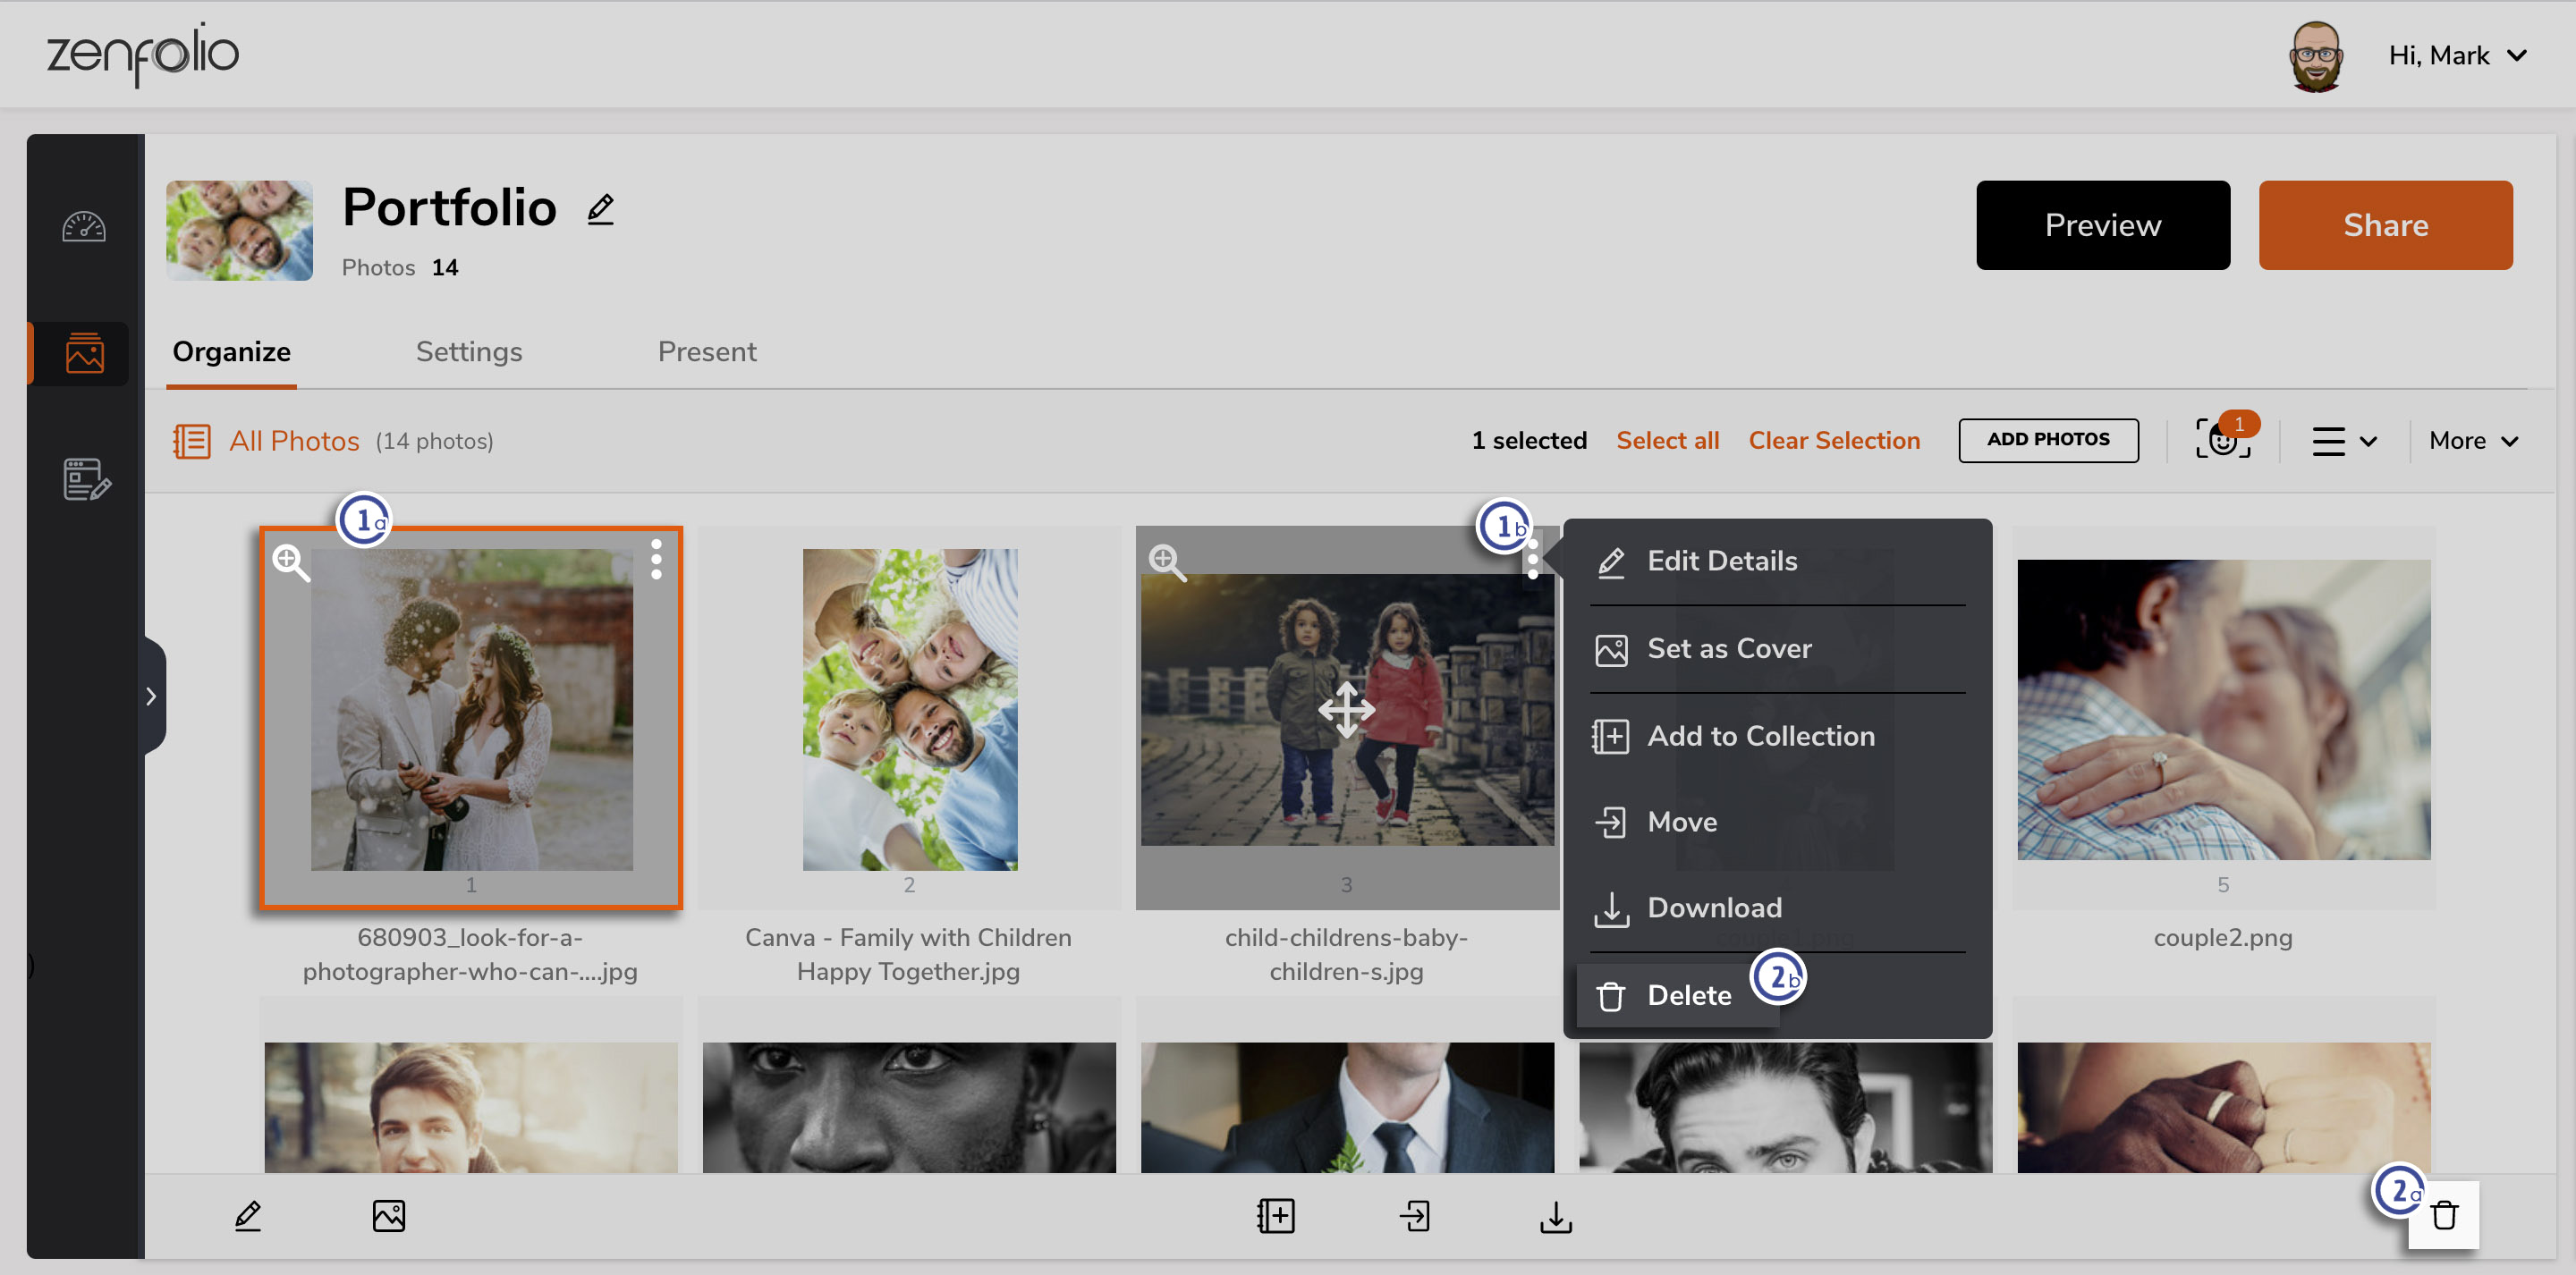2576x1275 pixels.
Task: Click the Move icon in context menu
Action: 1612,820
